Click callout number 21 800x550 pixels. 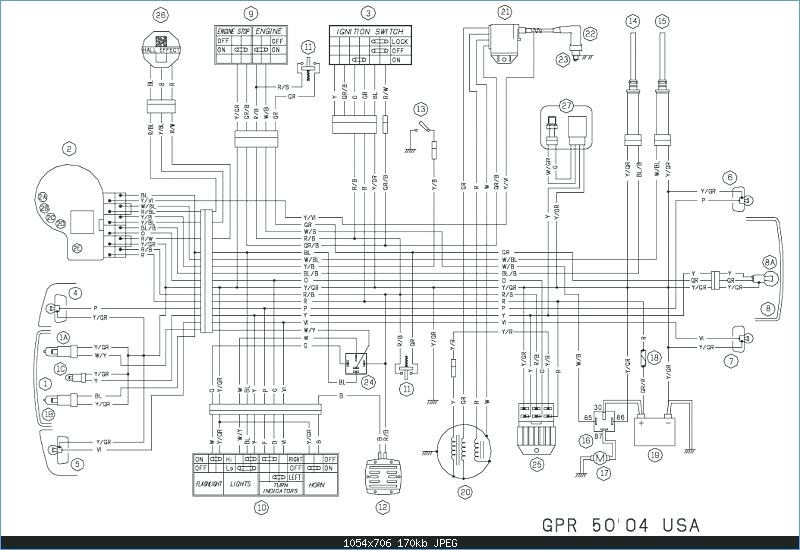click(505, 12)
